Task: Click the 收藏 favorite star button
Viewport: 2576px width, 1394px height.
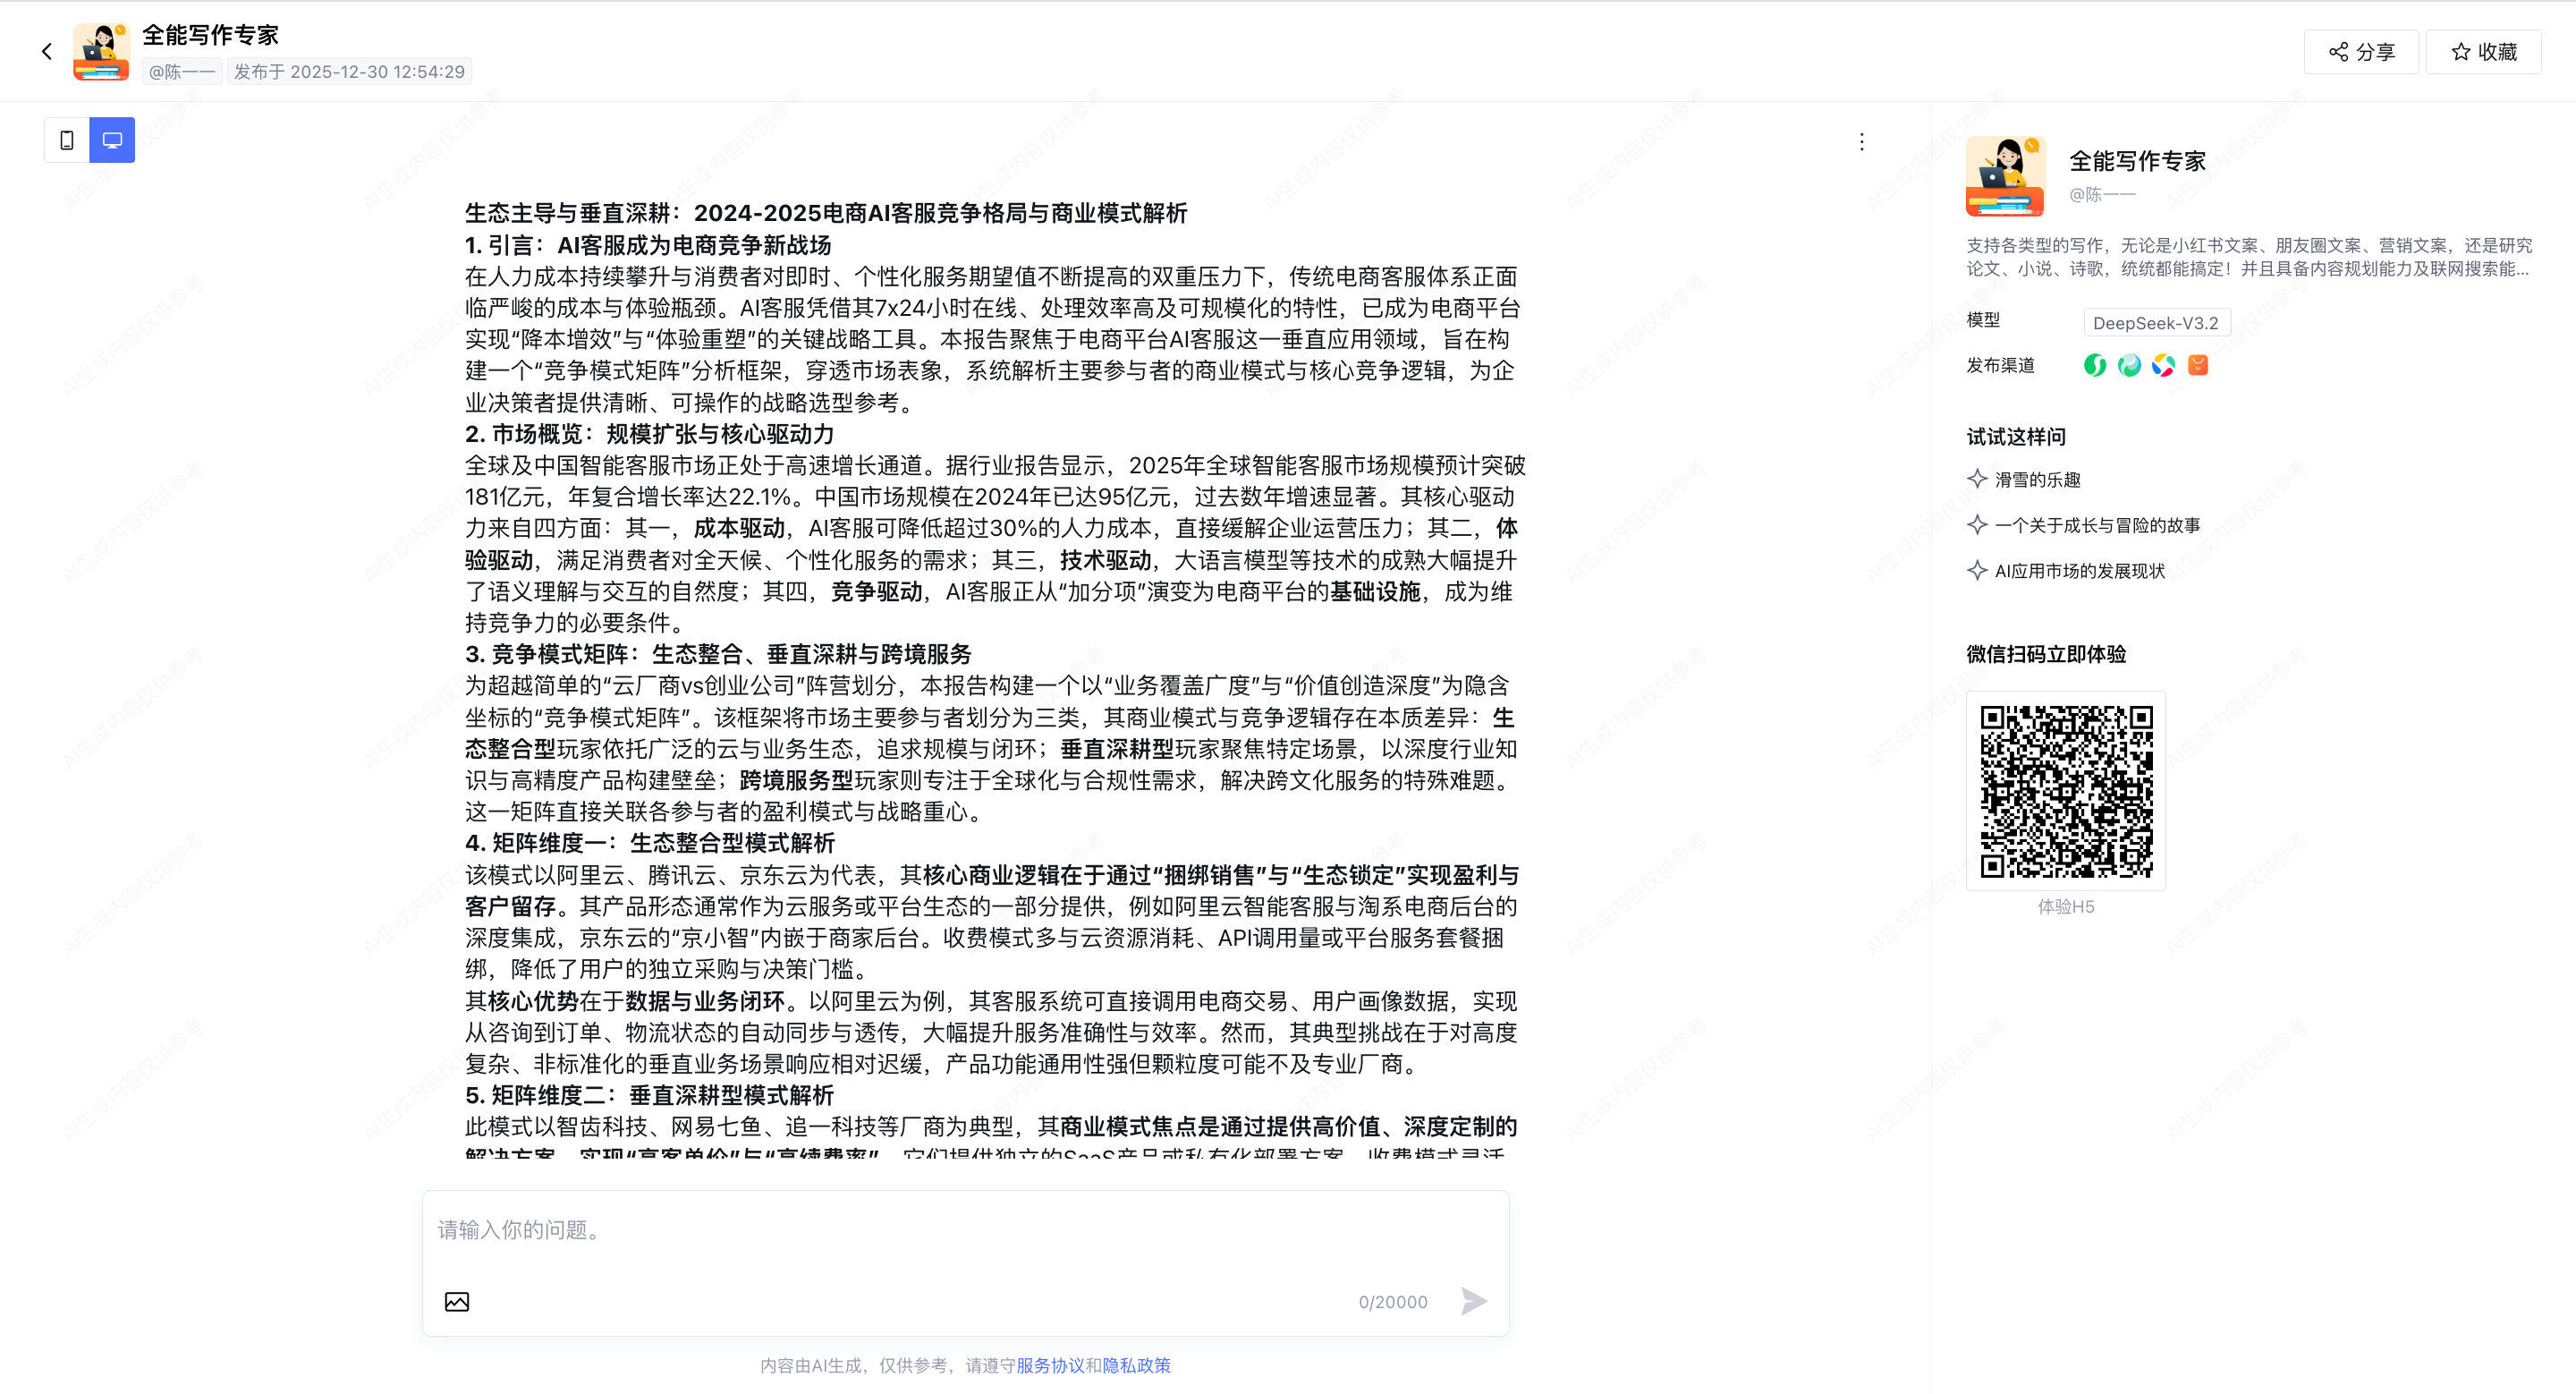Action: pos(2484,52)
